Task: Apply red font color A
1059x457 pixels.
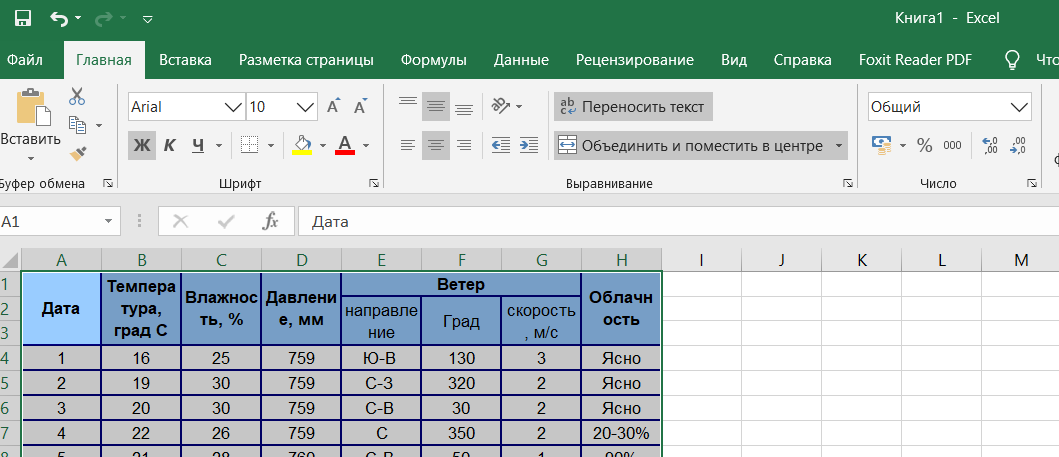Action: tap(345, 145)
